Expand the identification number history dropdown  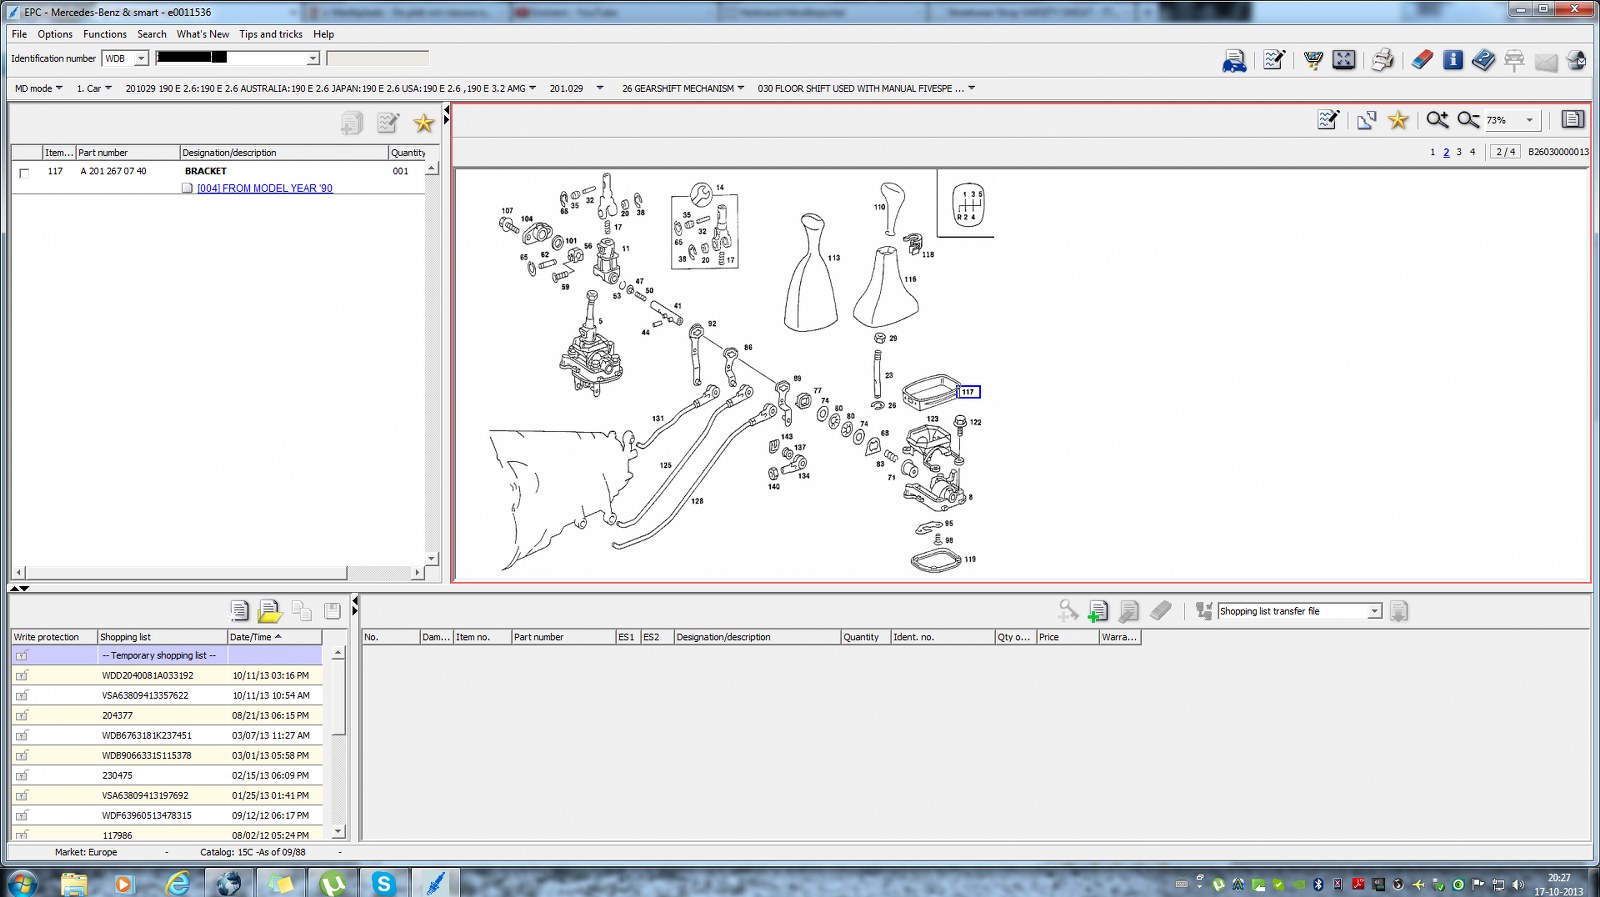[313, 59]
